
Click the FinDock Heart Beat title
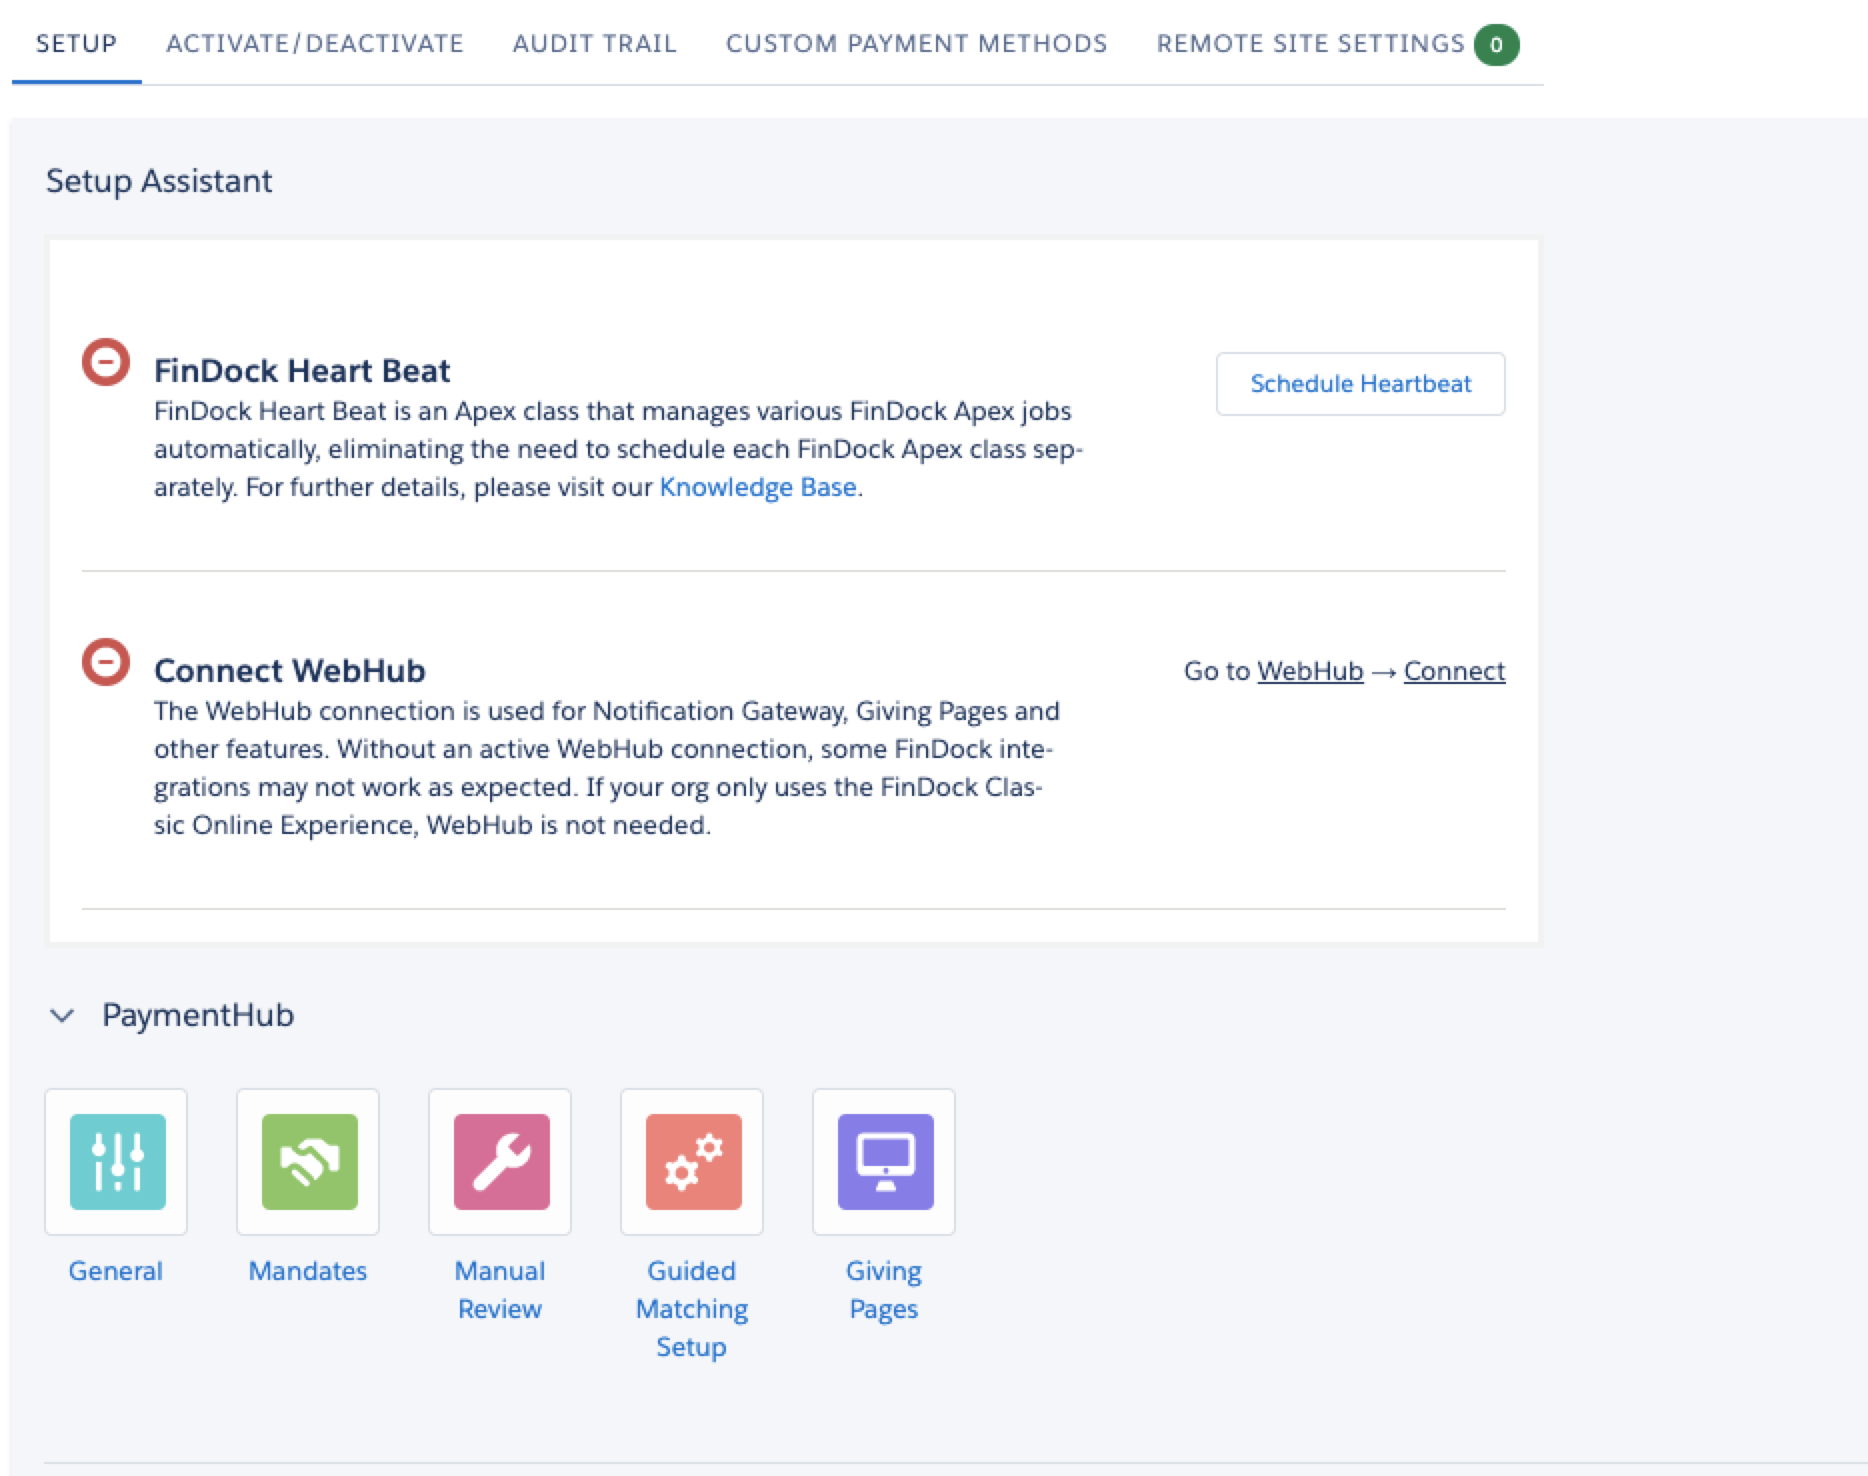coord(302,370)
